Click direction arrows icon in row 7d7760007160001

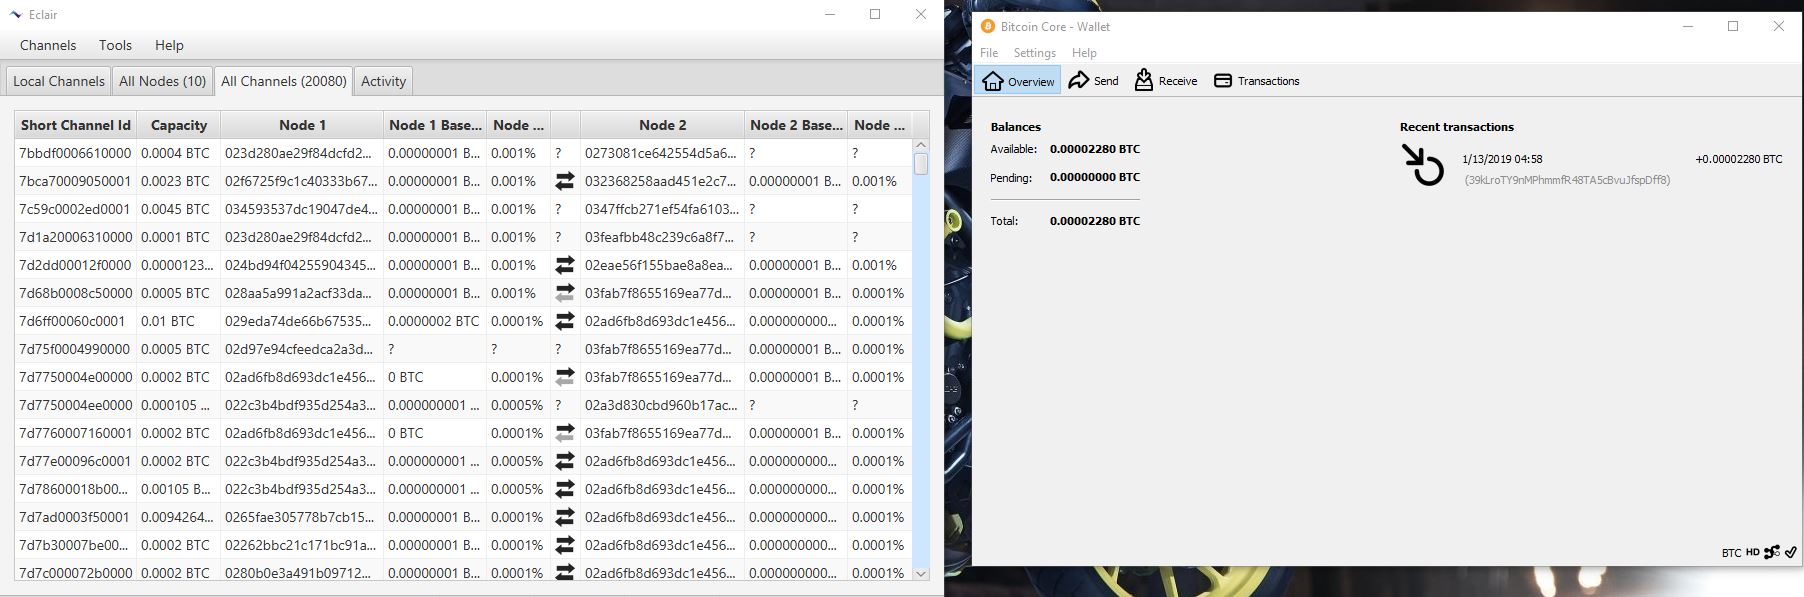[565, 433]
